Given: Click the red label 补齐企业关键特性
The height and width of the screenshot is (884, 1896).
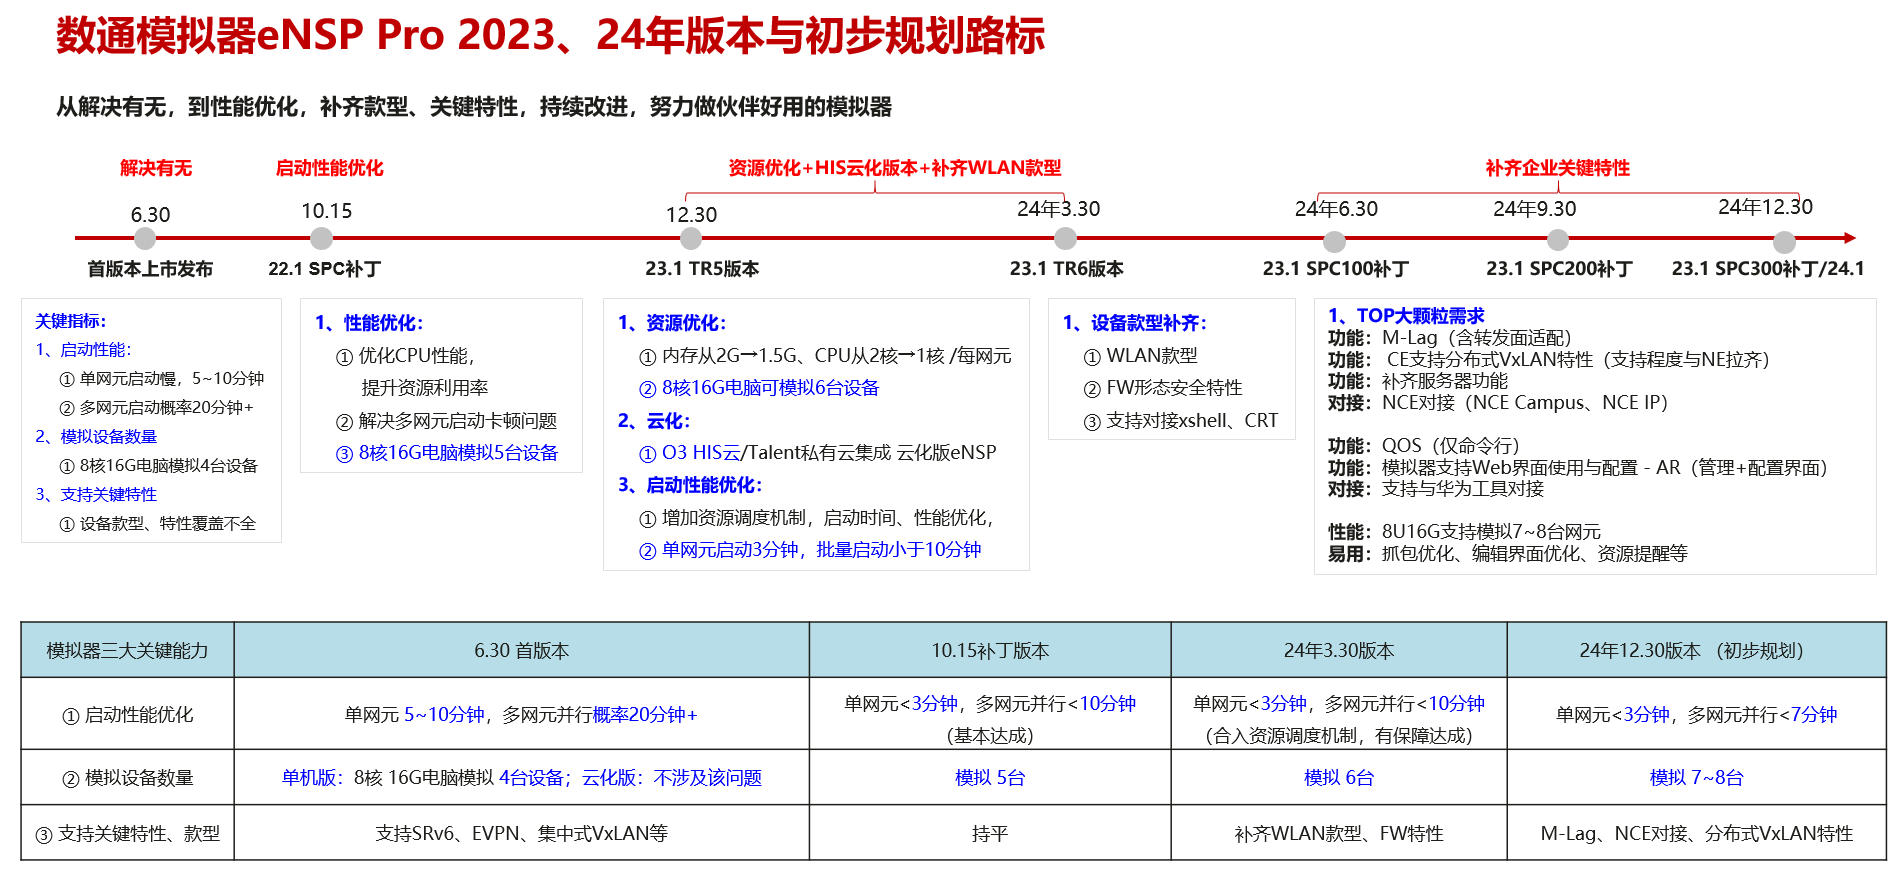Looking at the screenshot, I should [1558, 168].
